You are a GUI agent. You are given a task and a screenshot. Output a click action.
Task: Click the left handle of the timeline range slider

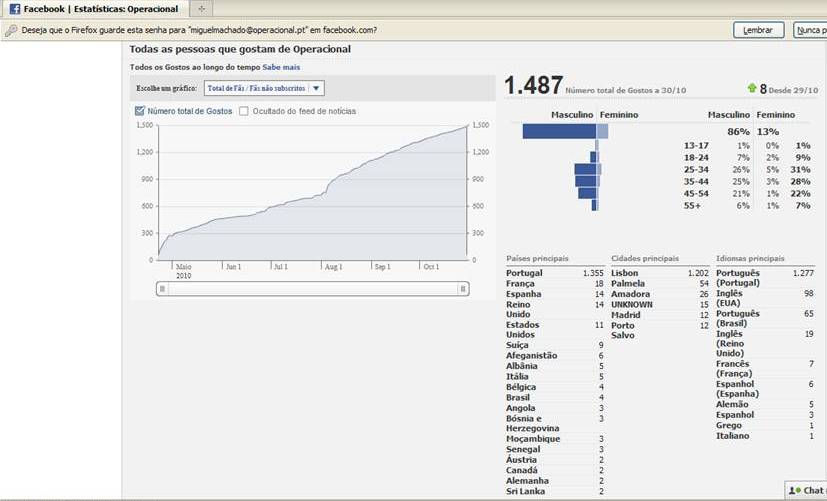tap(162, 288)
